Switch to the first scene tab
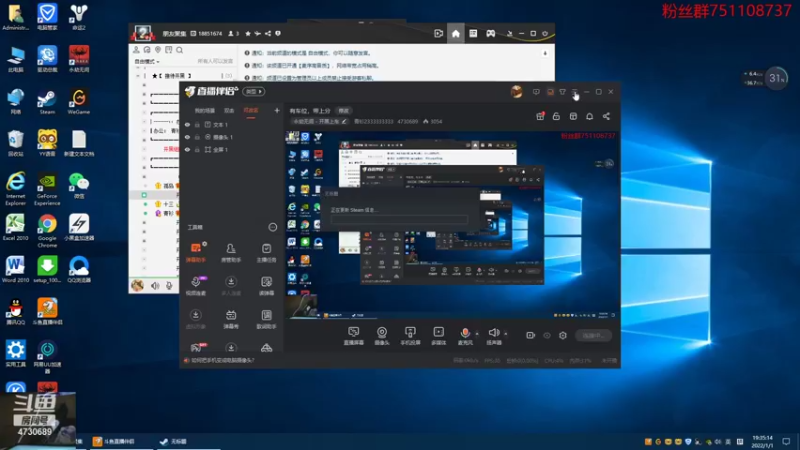The height and width of the screenshot is (450, 800). [205, 111]
